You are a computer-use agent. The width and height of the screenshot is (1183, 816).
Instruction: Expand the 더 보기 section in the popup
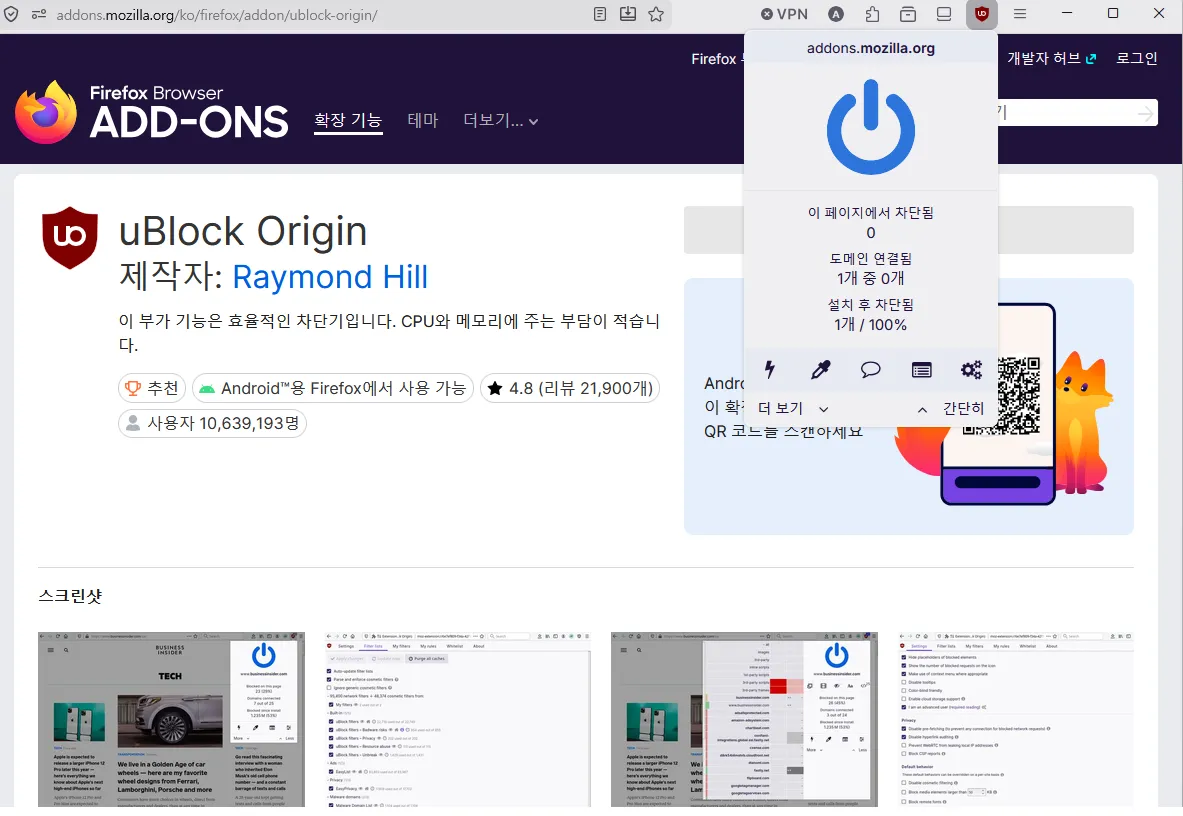(793, 408)
